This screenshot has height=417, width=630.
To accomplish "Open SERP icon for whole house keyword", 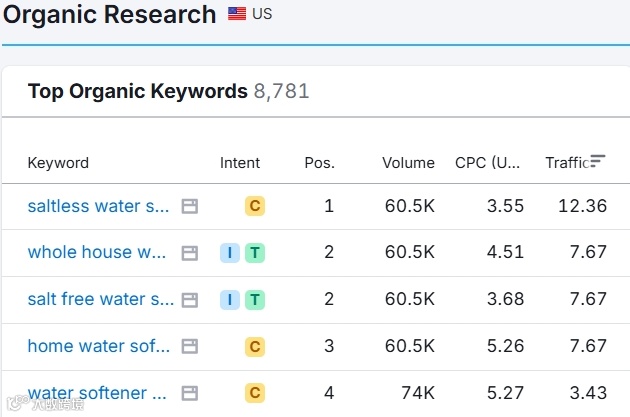I will coord(190,253).
